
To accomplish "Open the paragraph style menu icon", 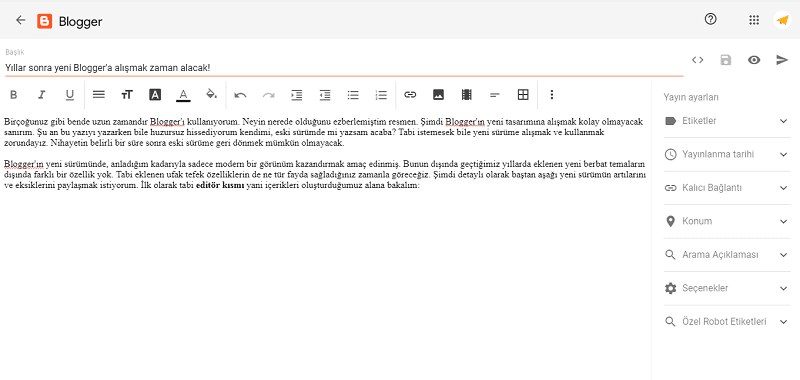I will 98,94.
